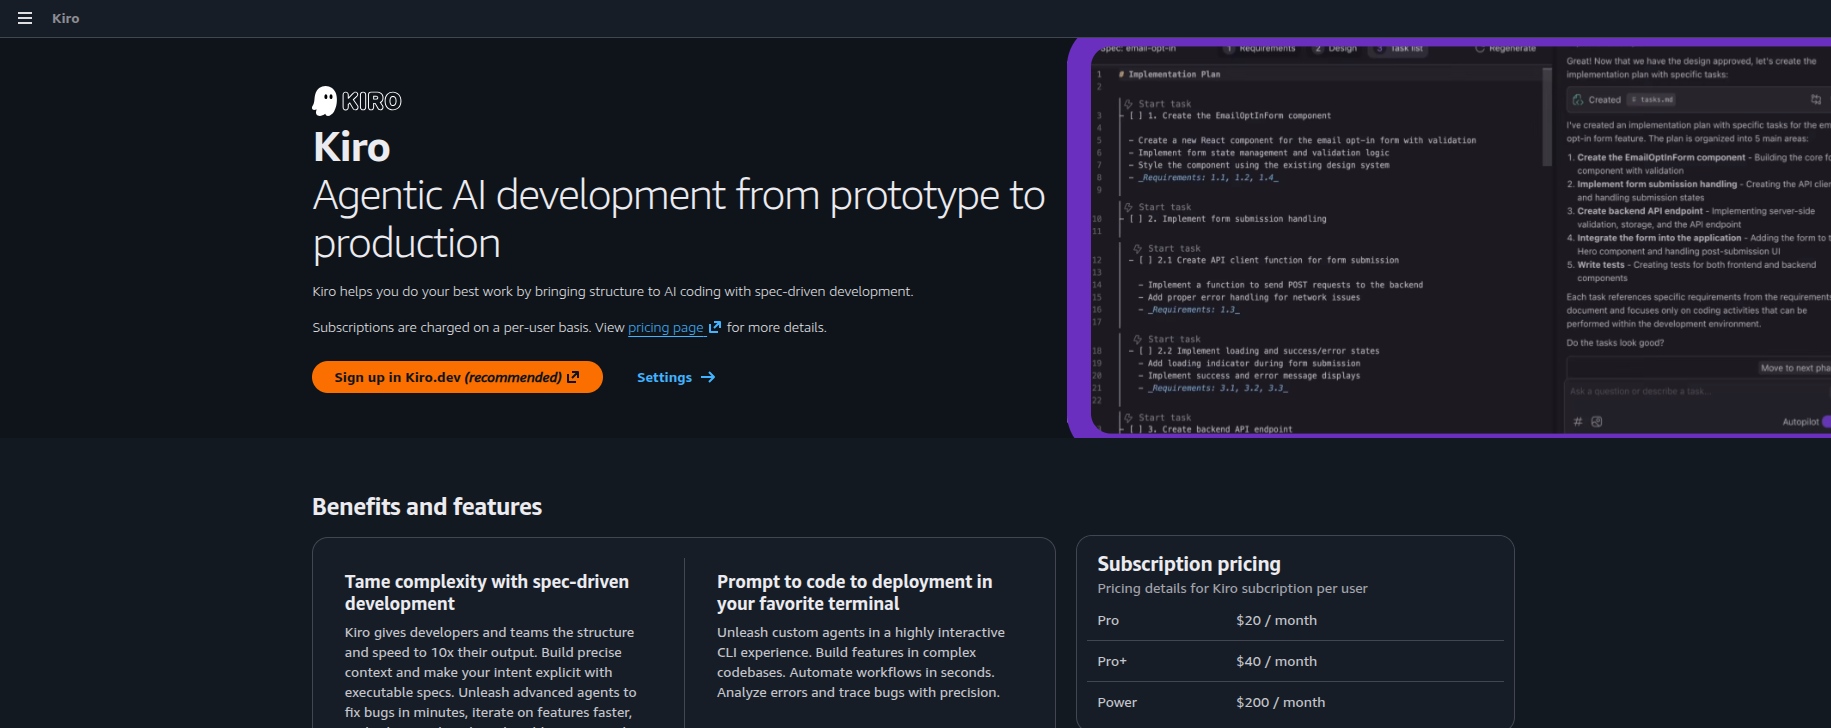Click the "$40 / month" price
This screenshot has width=1831, height=728.
1276,662
